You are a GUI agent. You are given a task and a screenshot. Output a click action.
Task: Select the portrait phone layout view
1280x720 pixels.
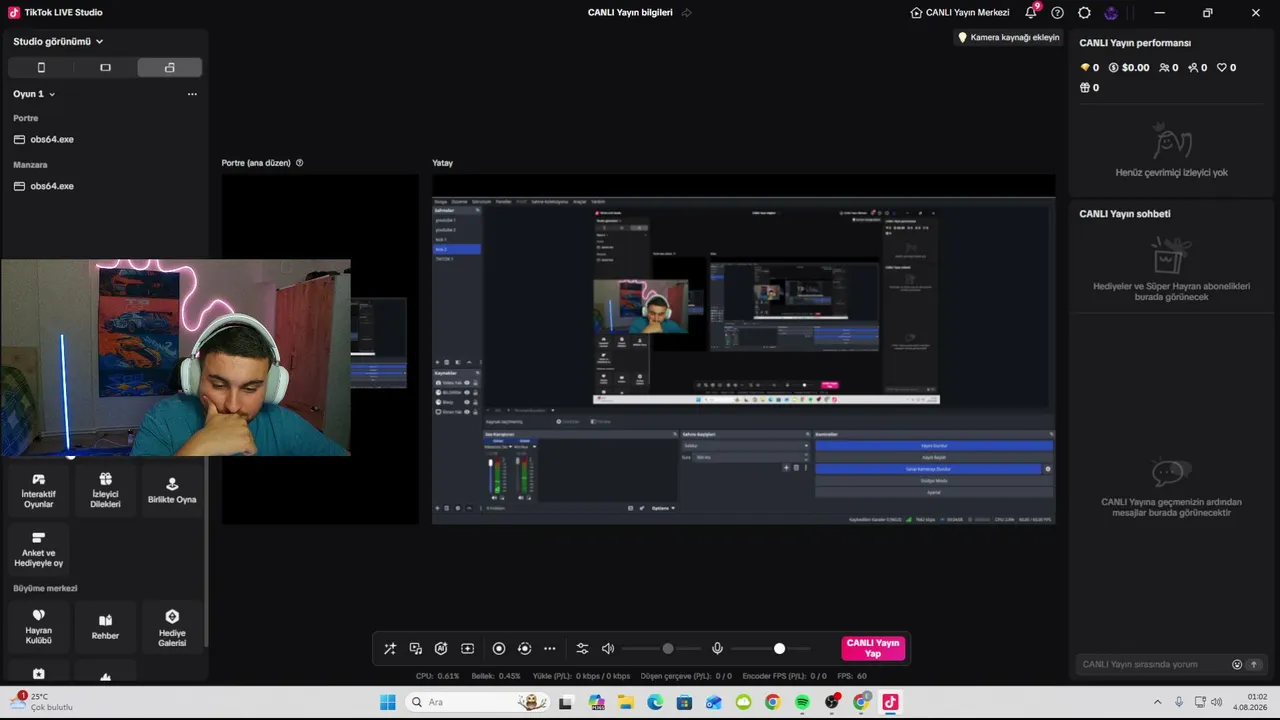click(x=41, y=68)
